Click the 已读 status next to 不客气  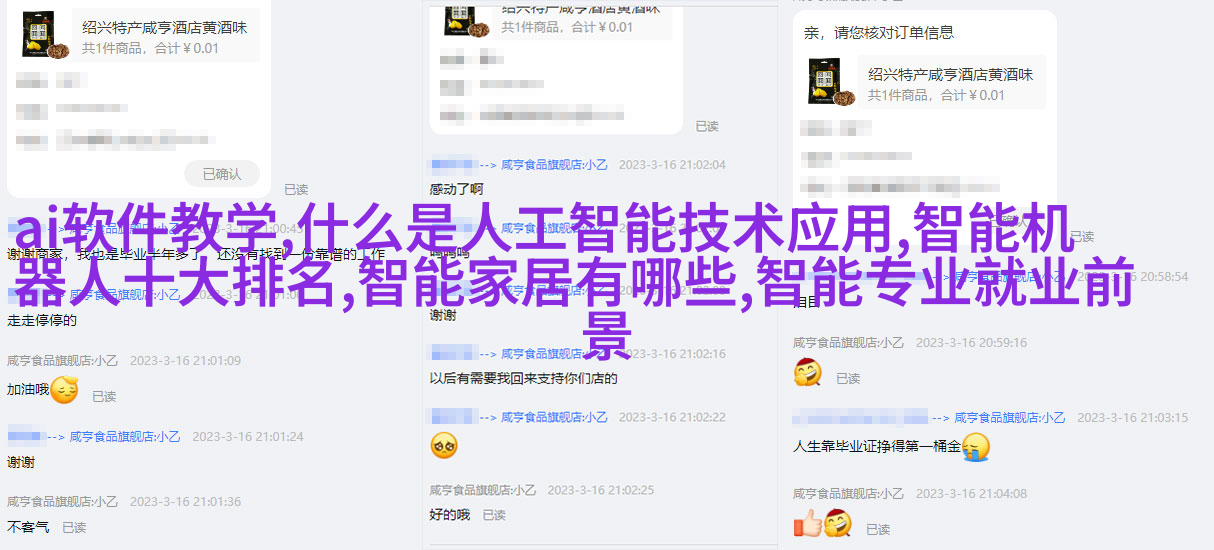tap(74, 527)
